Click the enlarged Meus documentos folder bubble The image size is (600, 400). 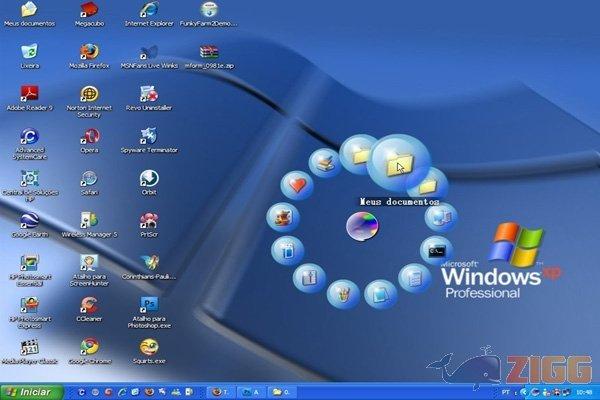click(x=400, y=160)
